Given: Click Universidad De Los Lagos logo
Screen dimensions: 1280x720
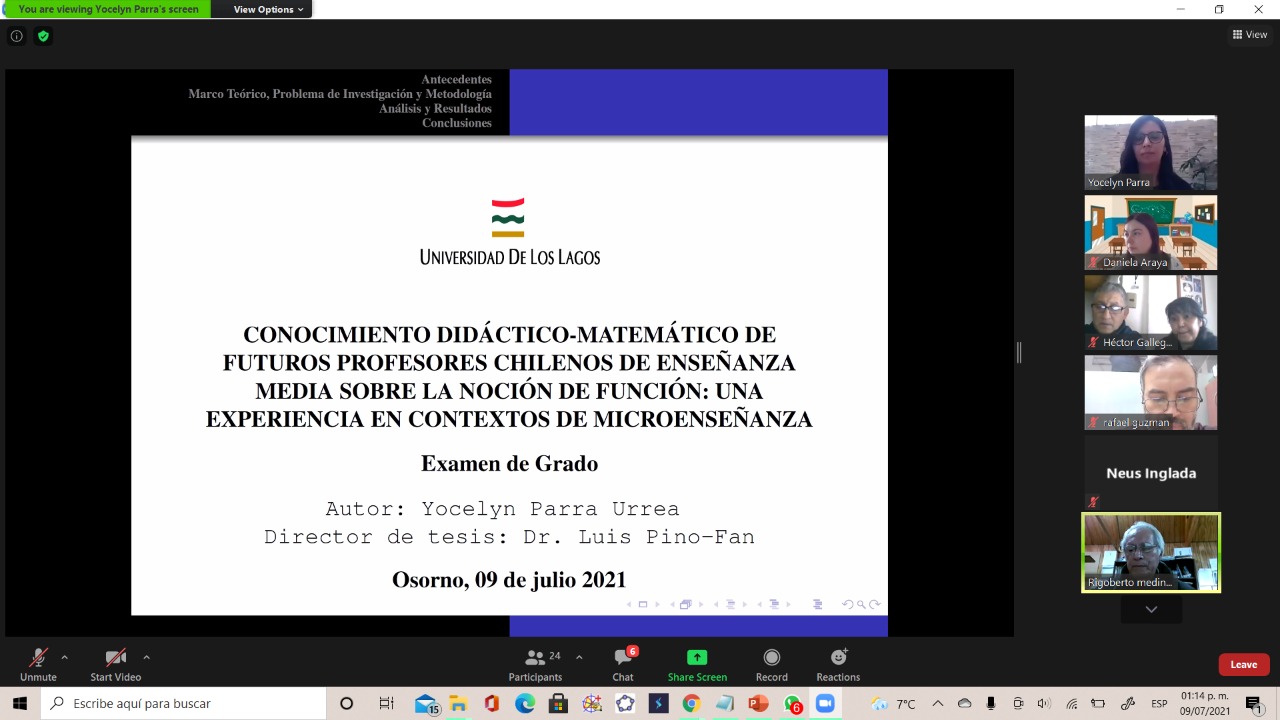Looking at the screenshot, I should [x=509, y=232].
